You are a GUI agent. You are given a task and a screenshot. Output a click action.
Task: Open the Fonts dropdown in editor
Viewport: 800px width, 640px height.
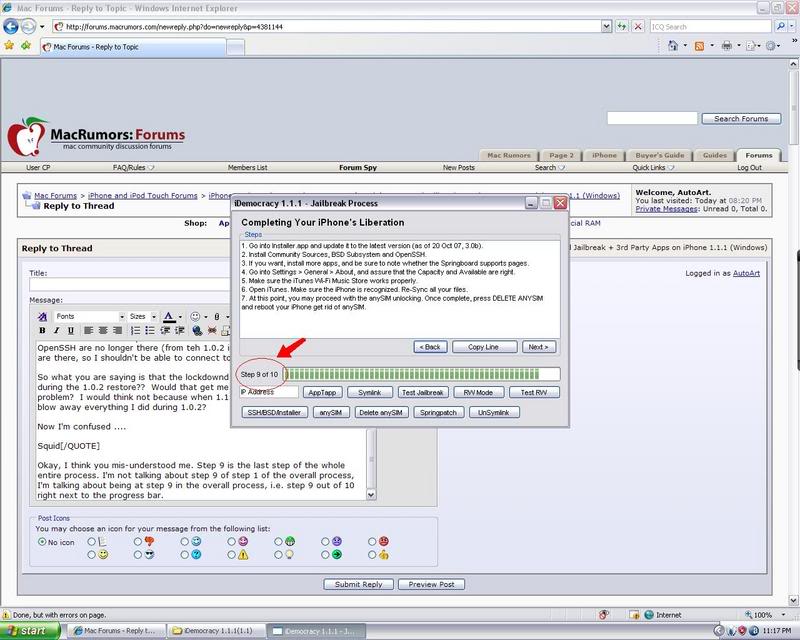point(89,316)
